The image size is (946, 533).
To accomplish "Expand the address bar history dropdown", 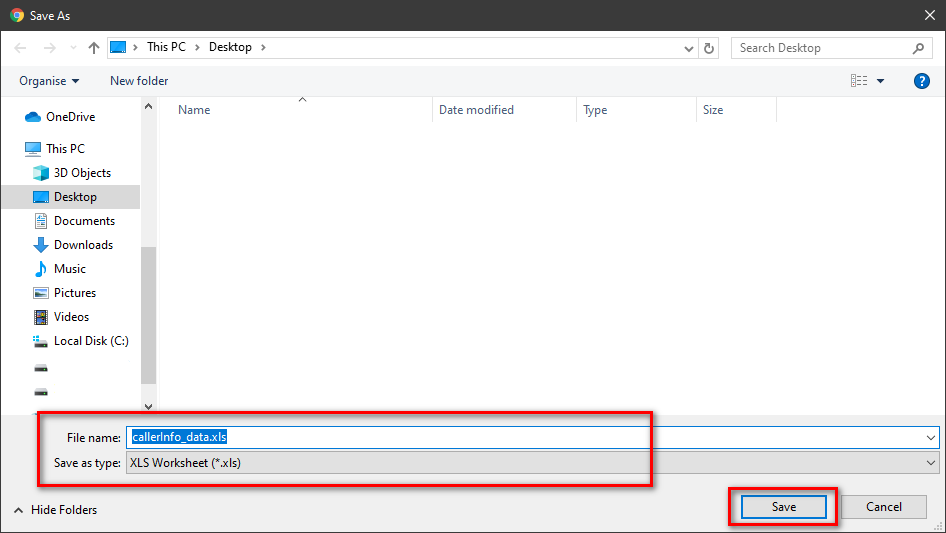I will [x=689, y=48].
